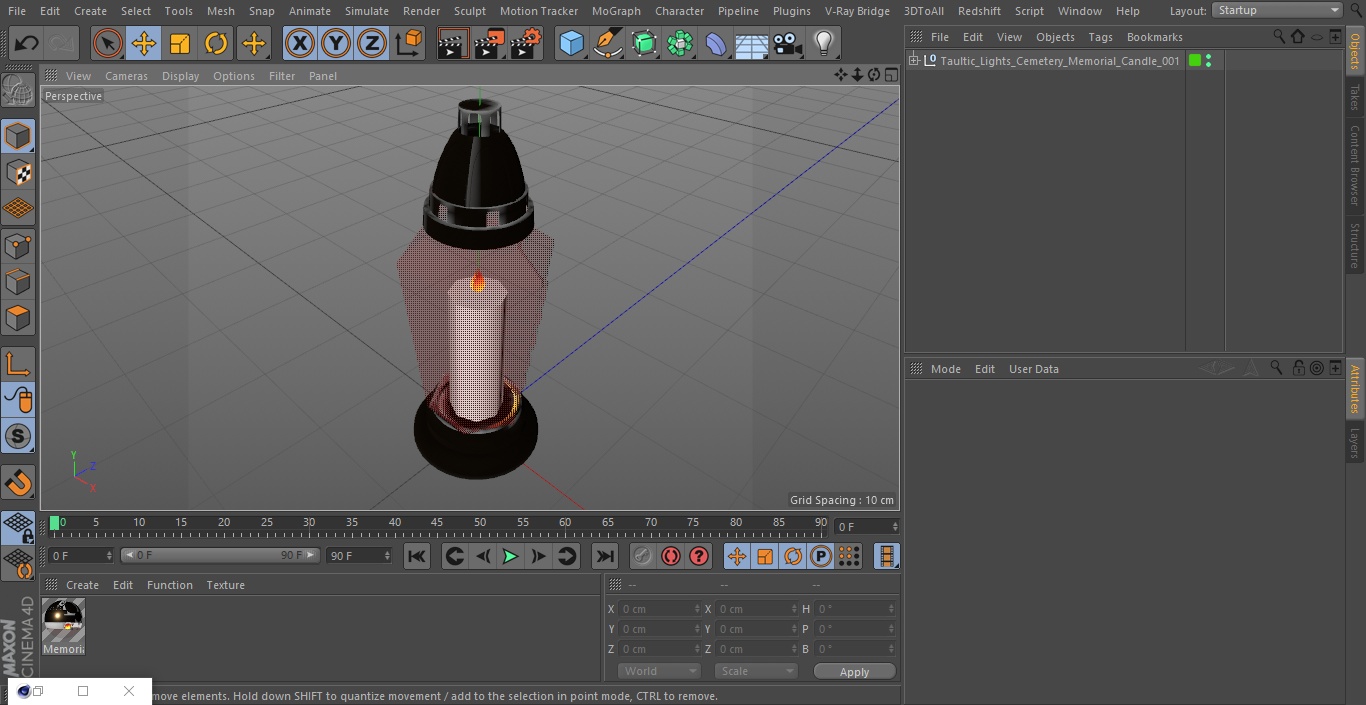Render the active view
The width and height of the screenshot is (1366, 705).
(x=453, y=44)
